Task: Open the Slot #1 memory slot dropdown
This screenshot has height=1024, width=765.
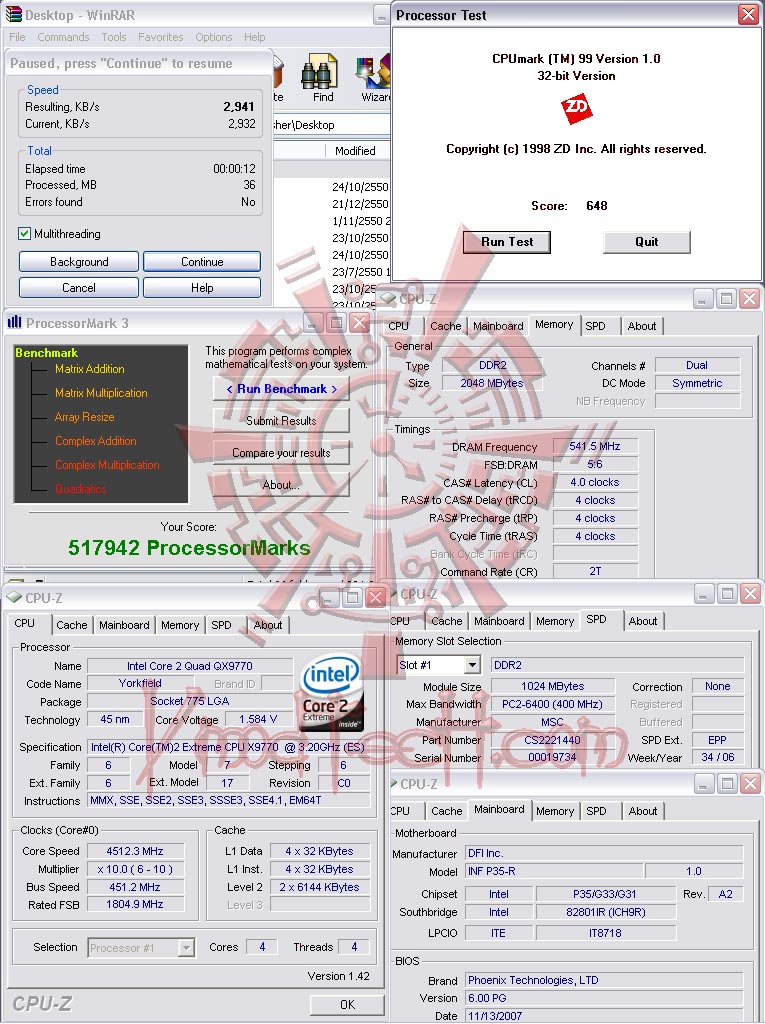Action: pos(472,665)
